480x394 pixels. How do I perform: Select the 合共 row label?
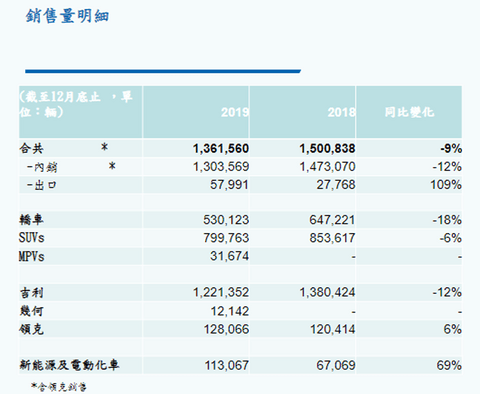(x=32, y=149)
